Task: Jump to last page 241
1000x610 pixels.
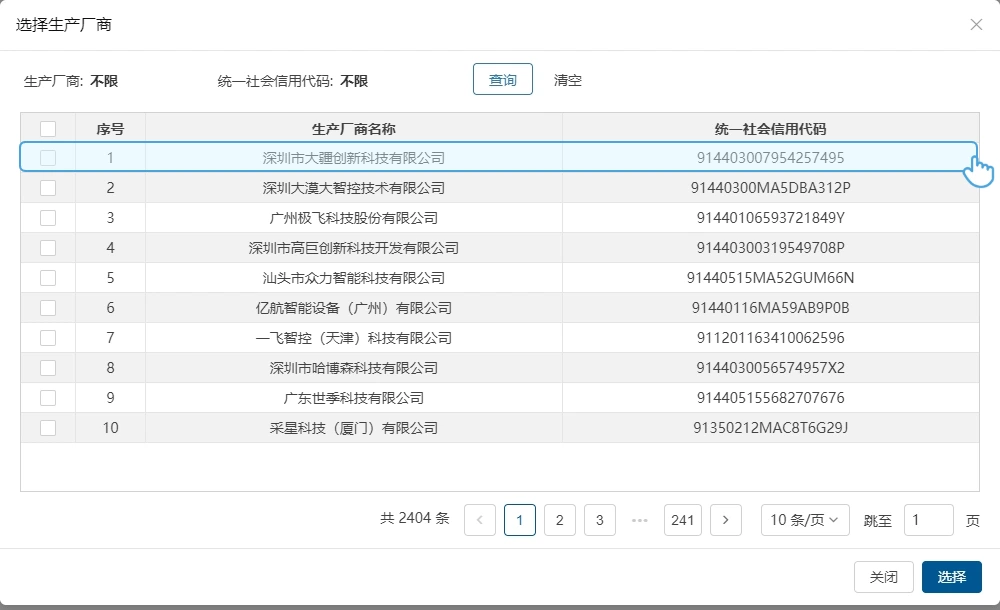Action: 682,520
